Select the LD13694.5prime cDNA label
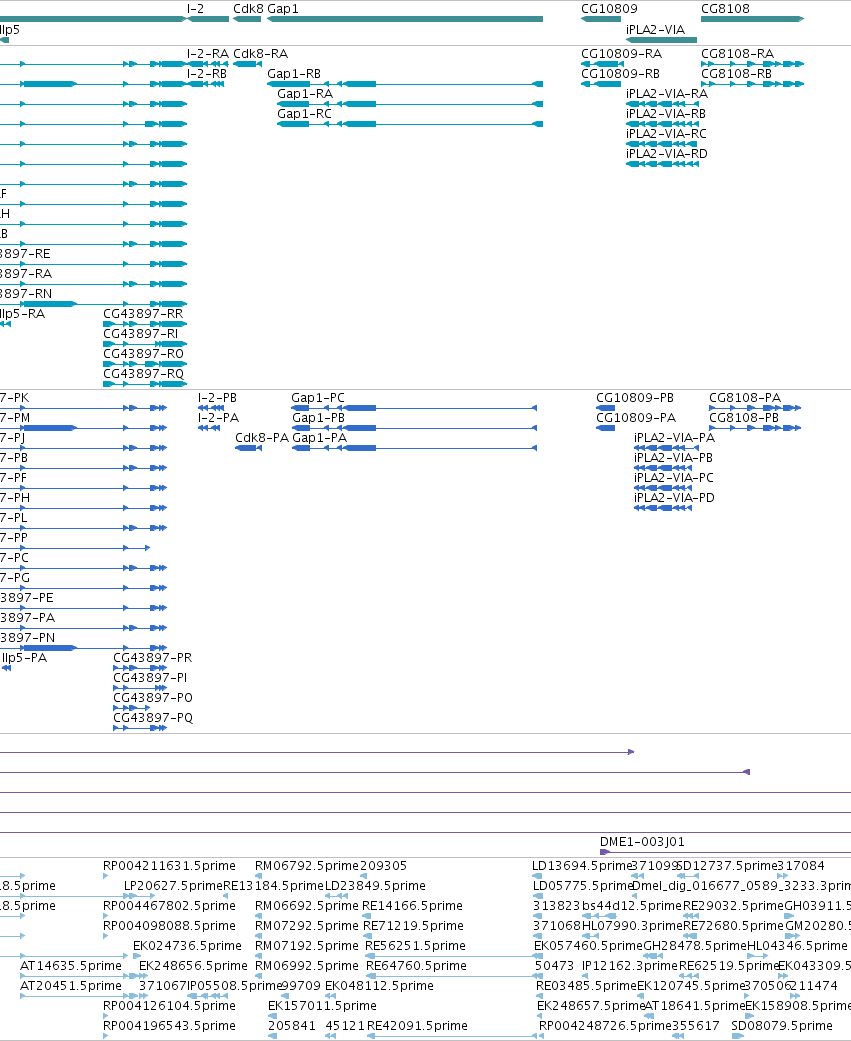This screenshot has height=1041, width=851. click(581, 866)
